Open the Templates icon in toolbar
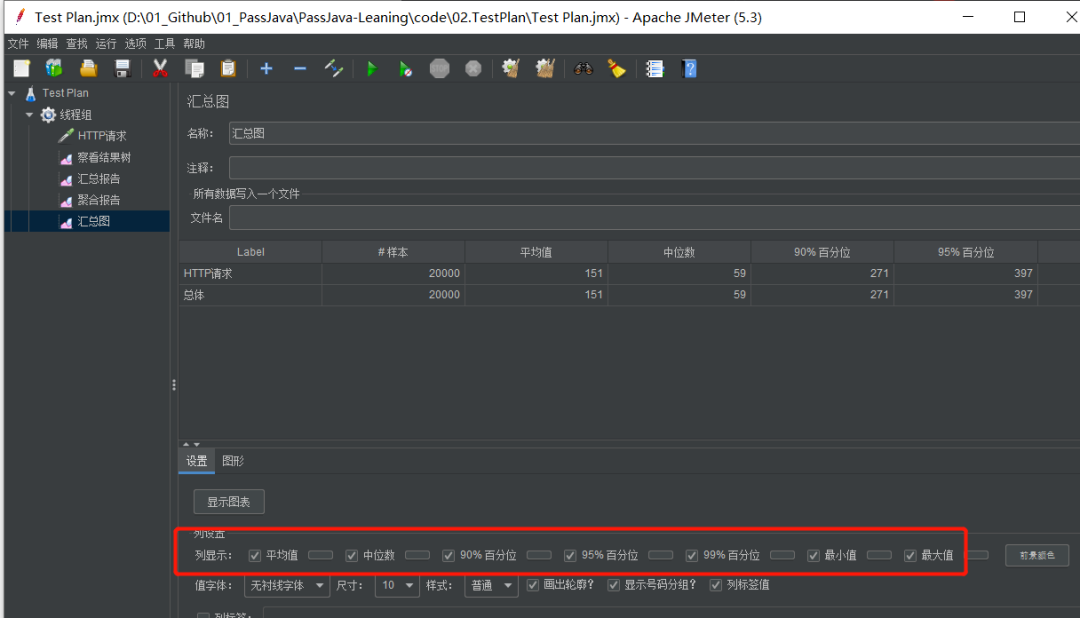The height and width of the screenshot is (618, 1080). coord(54,69)
